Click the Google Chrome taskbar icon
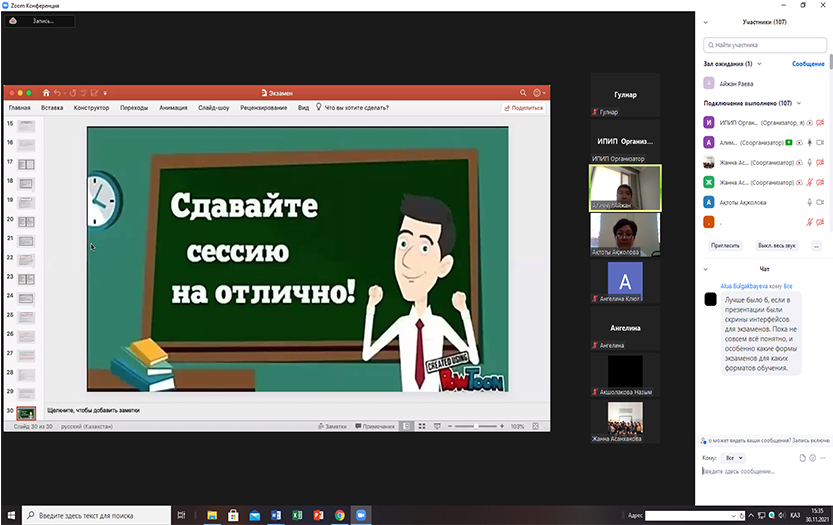This screenshot has height=525, width=833. [x=340, y=515]
